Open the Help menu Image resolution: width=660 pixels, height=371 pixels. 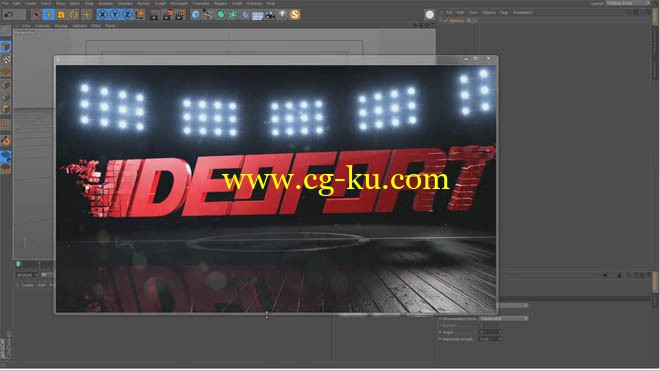(x=271, y=3)
